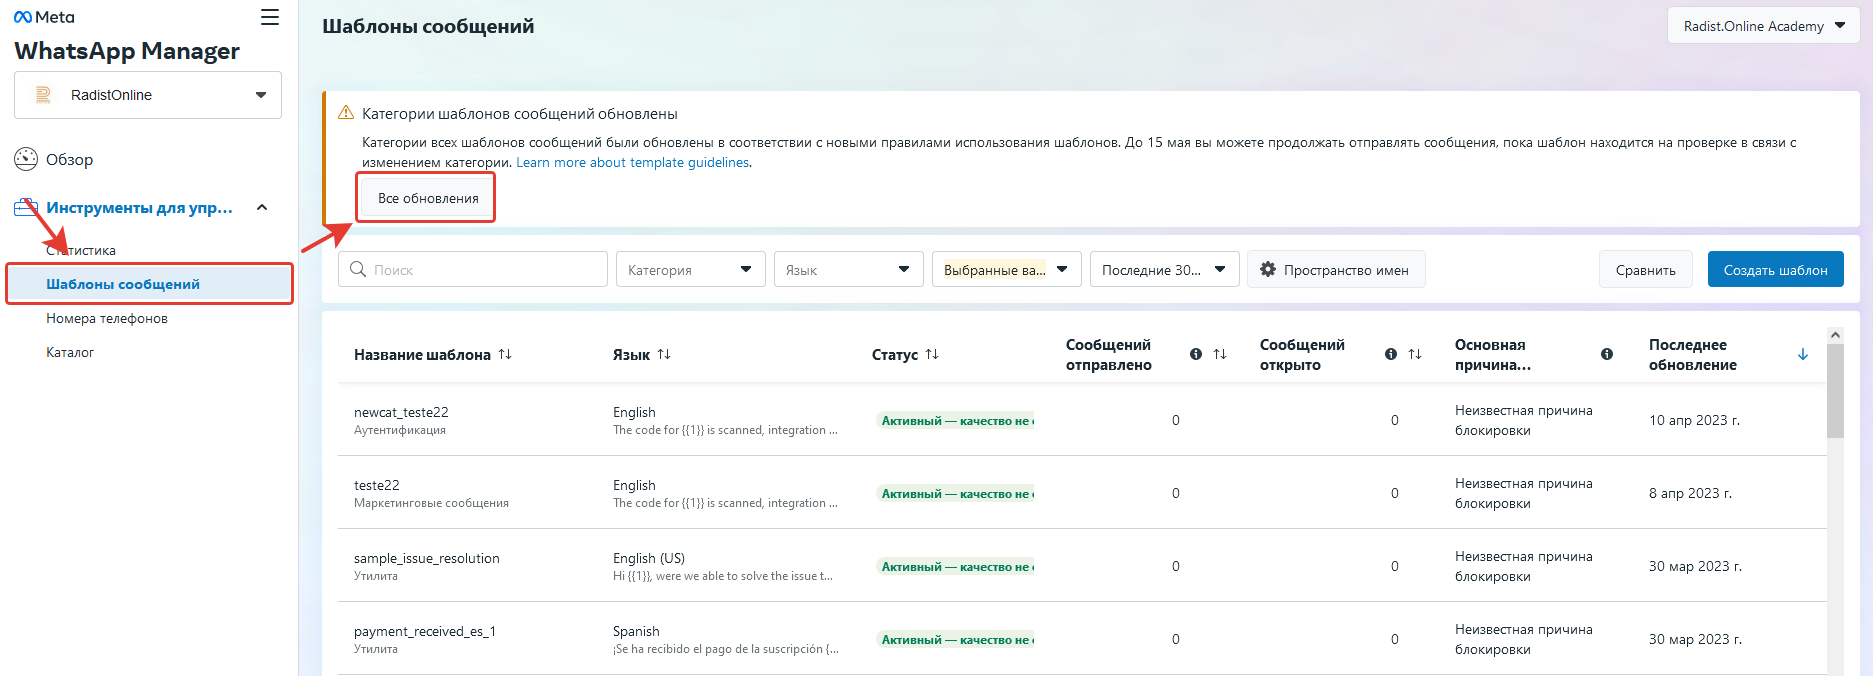The width and height of the screenshot is (1873, 676).
Task: Click the table vertical scrollbar thumb
Action: (x=1835, y=392)
